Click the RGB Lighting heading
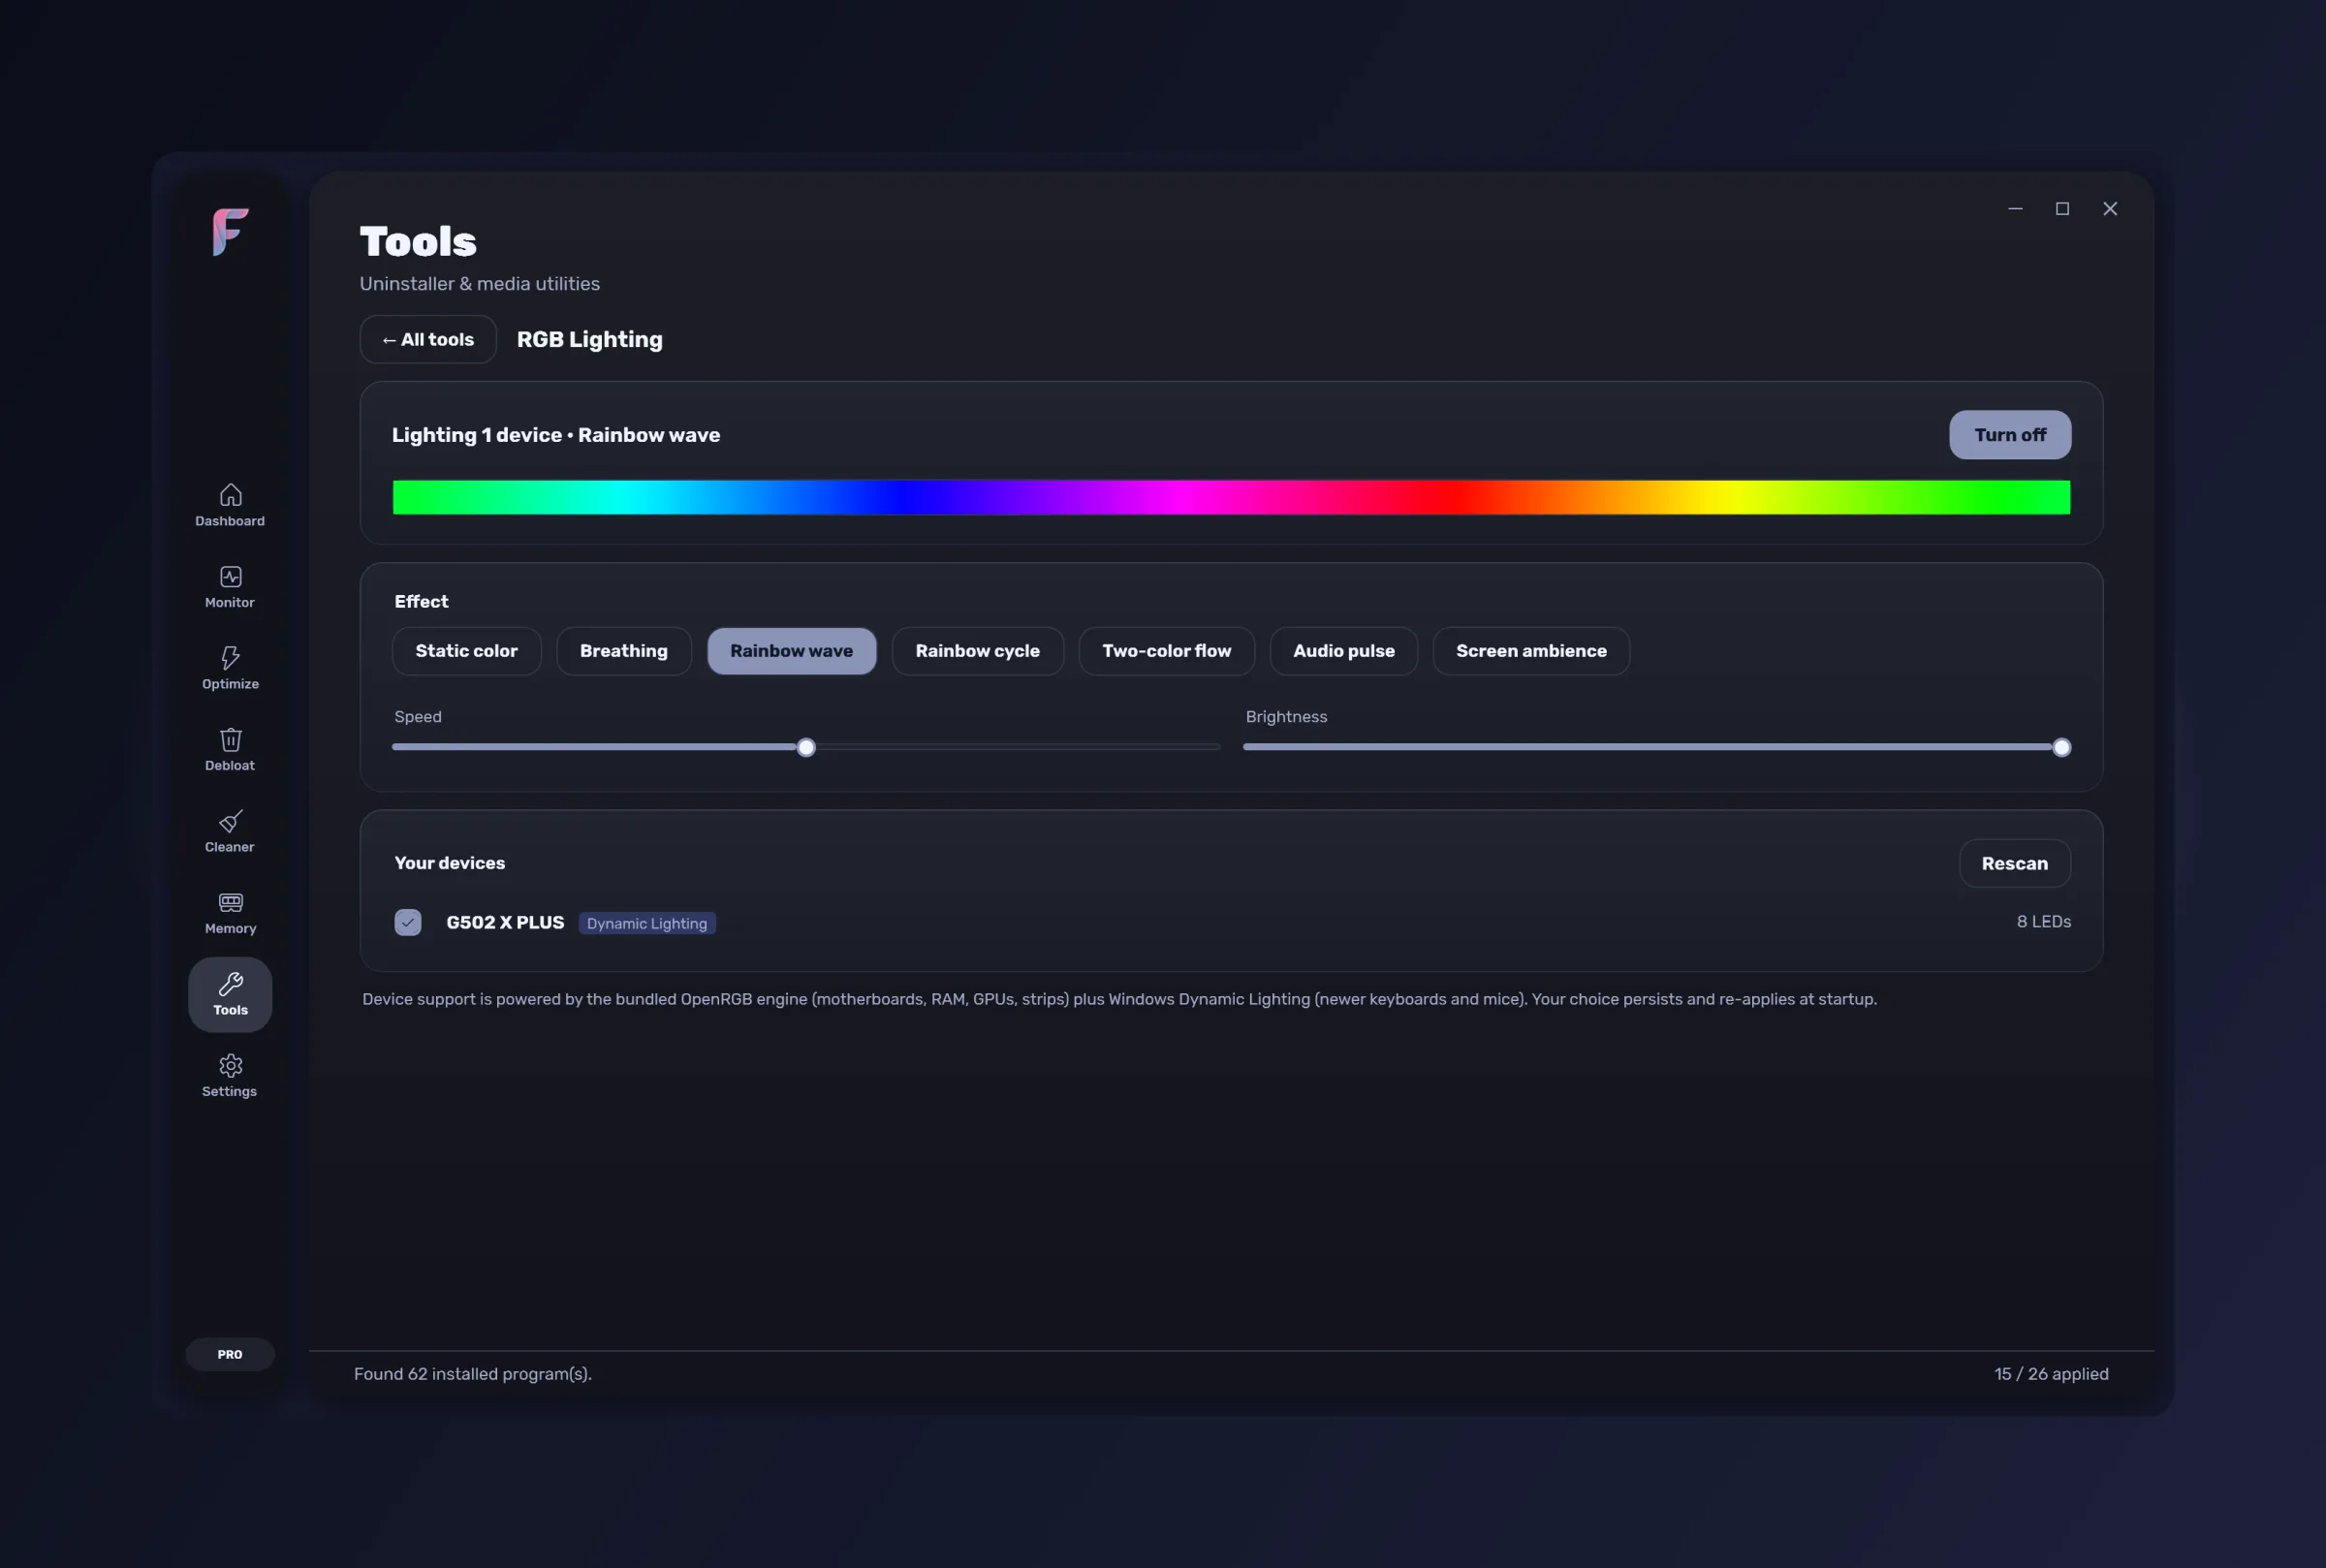 click(590, 340)
